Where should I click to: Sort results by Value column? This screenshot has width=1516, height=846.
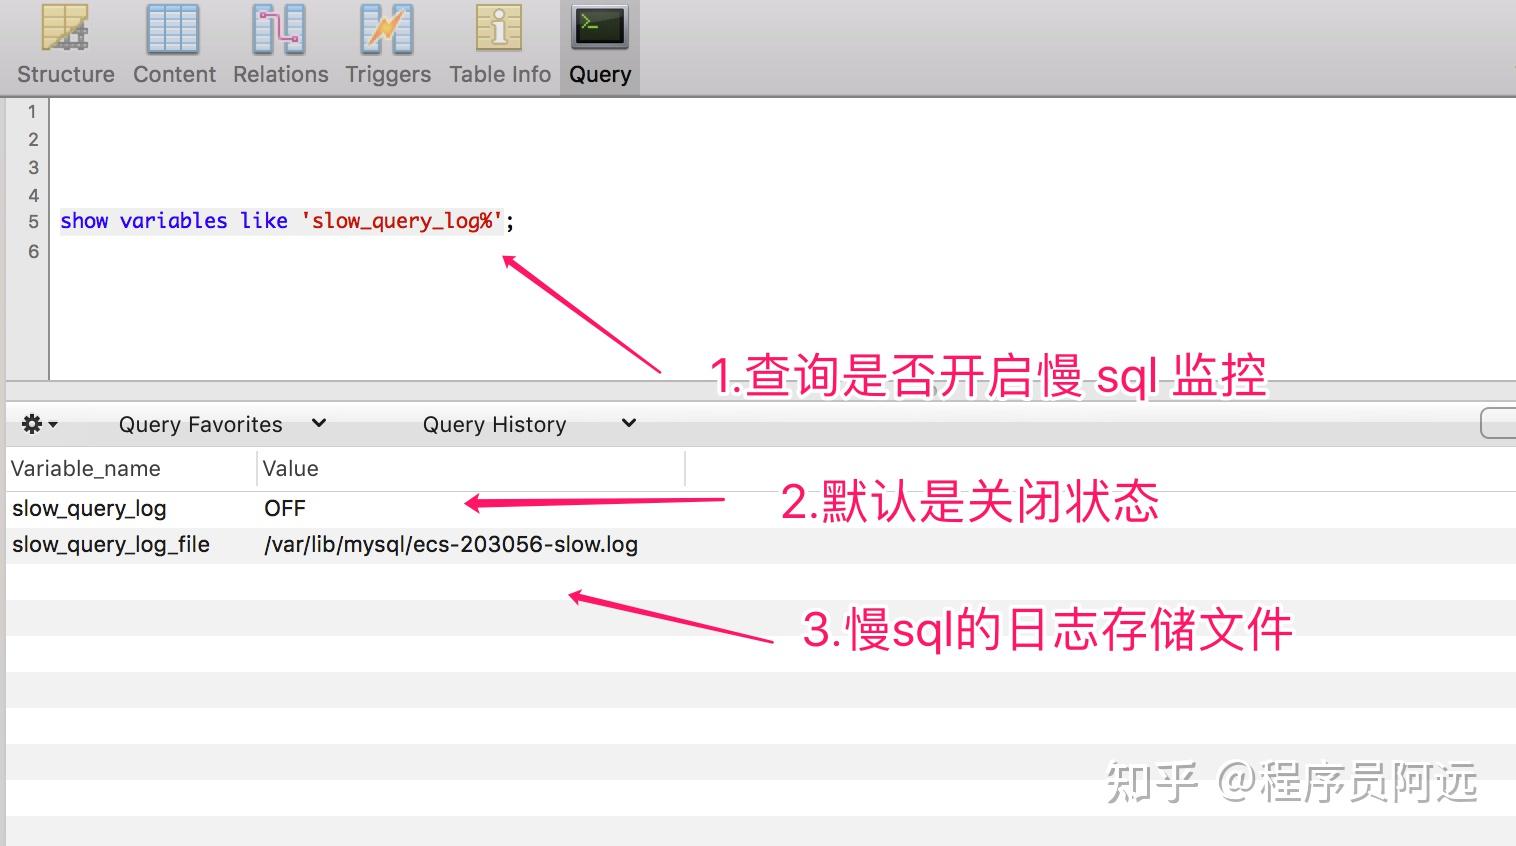point(289,468)
